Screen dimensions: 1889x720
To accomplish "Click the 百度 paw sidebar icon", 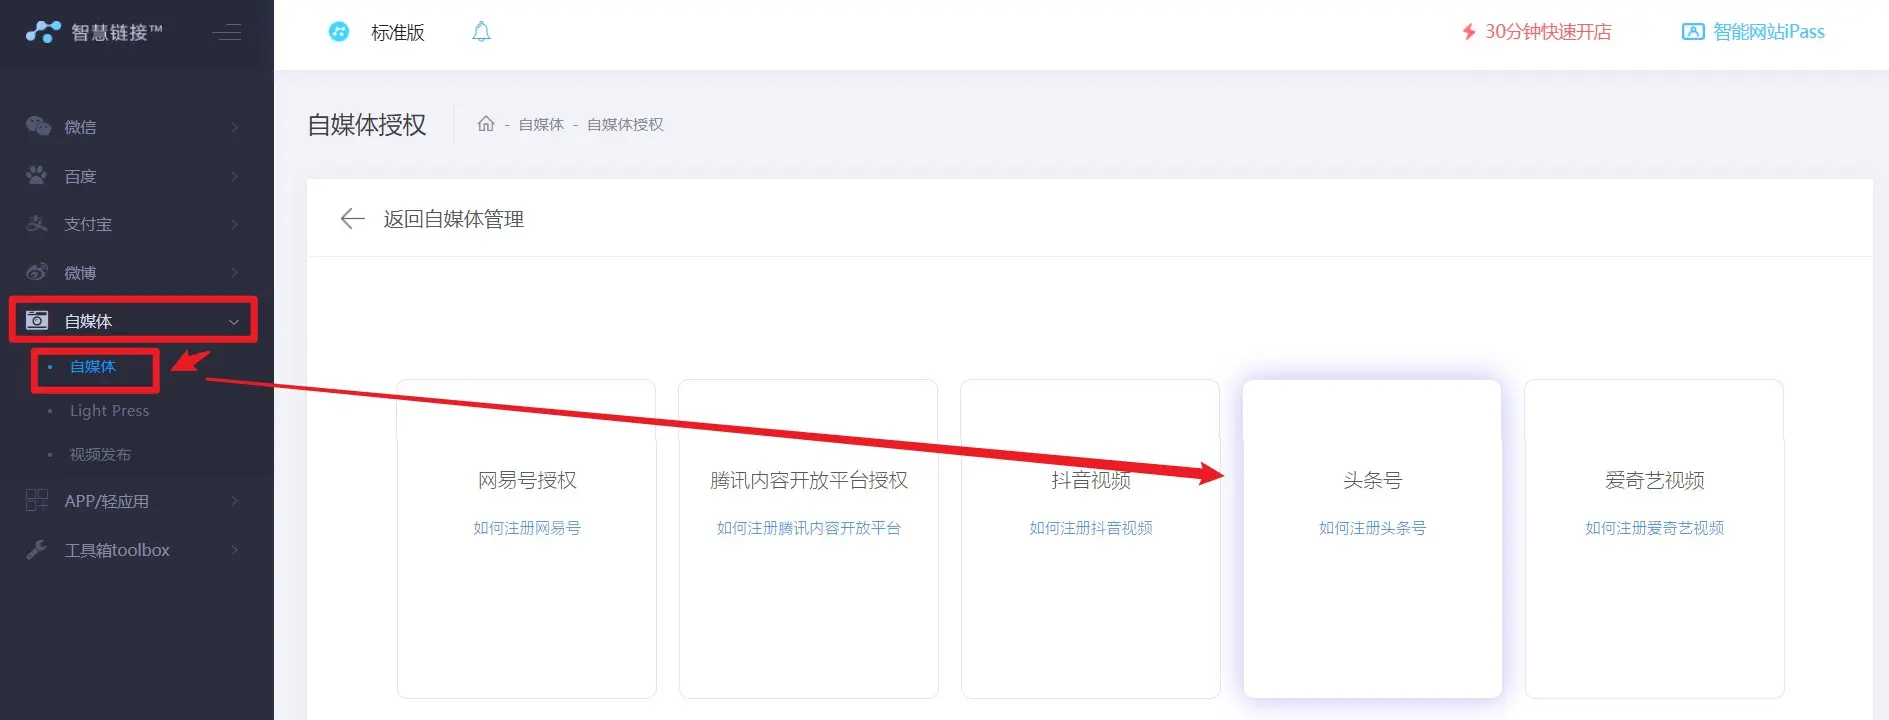I will click(37, 176).
